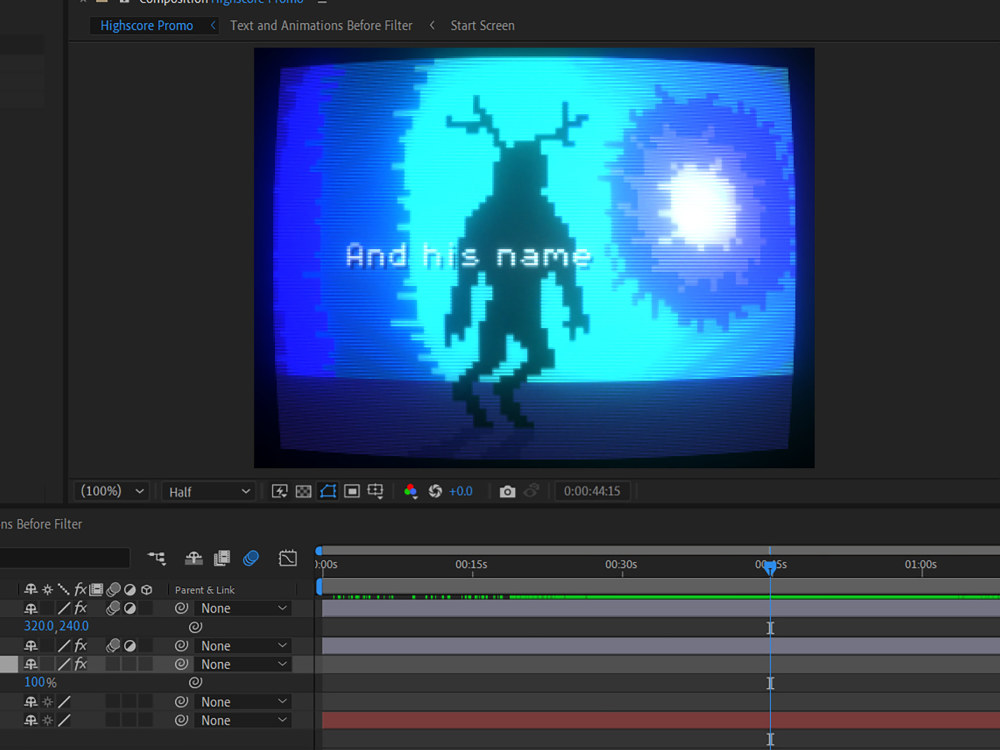Click the Start Screen breadcrumb link

(482, 25)
